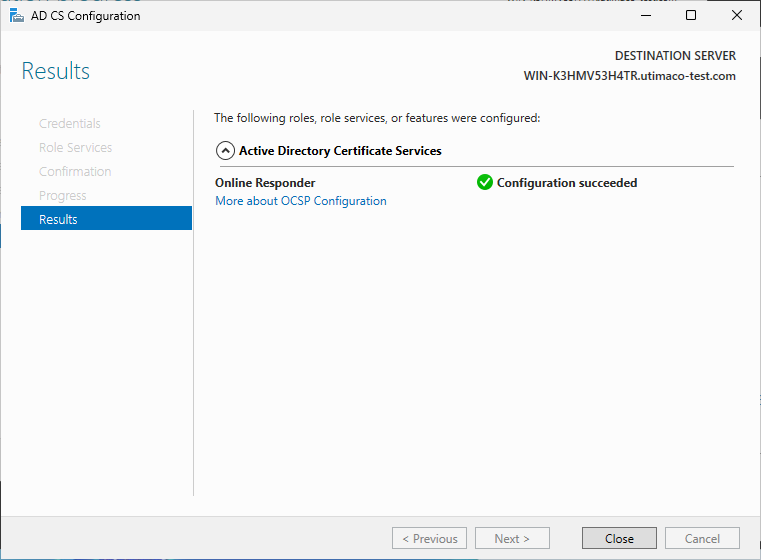Minimize the AD CS Configuration window

point(645,16)
